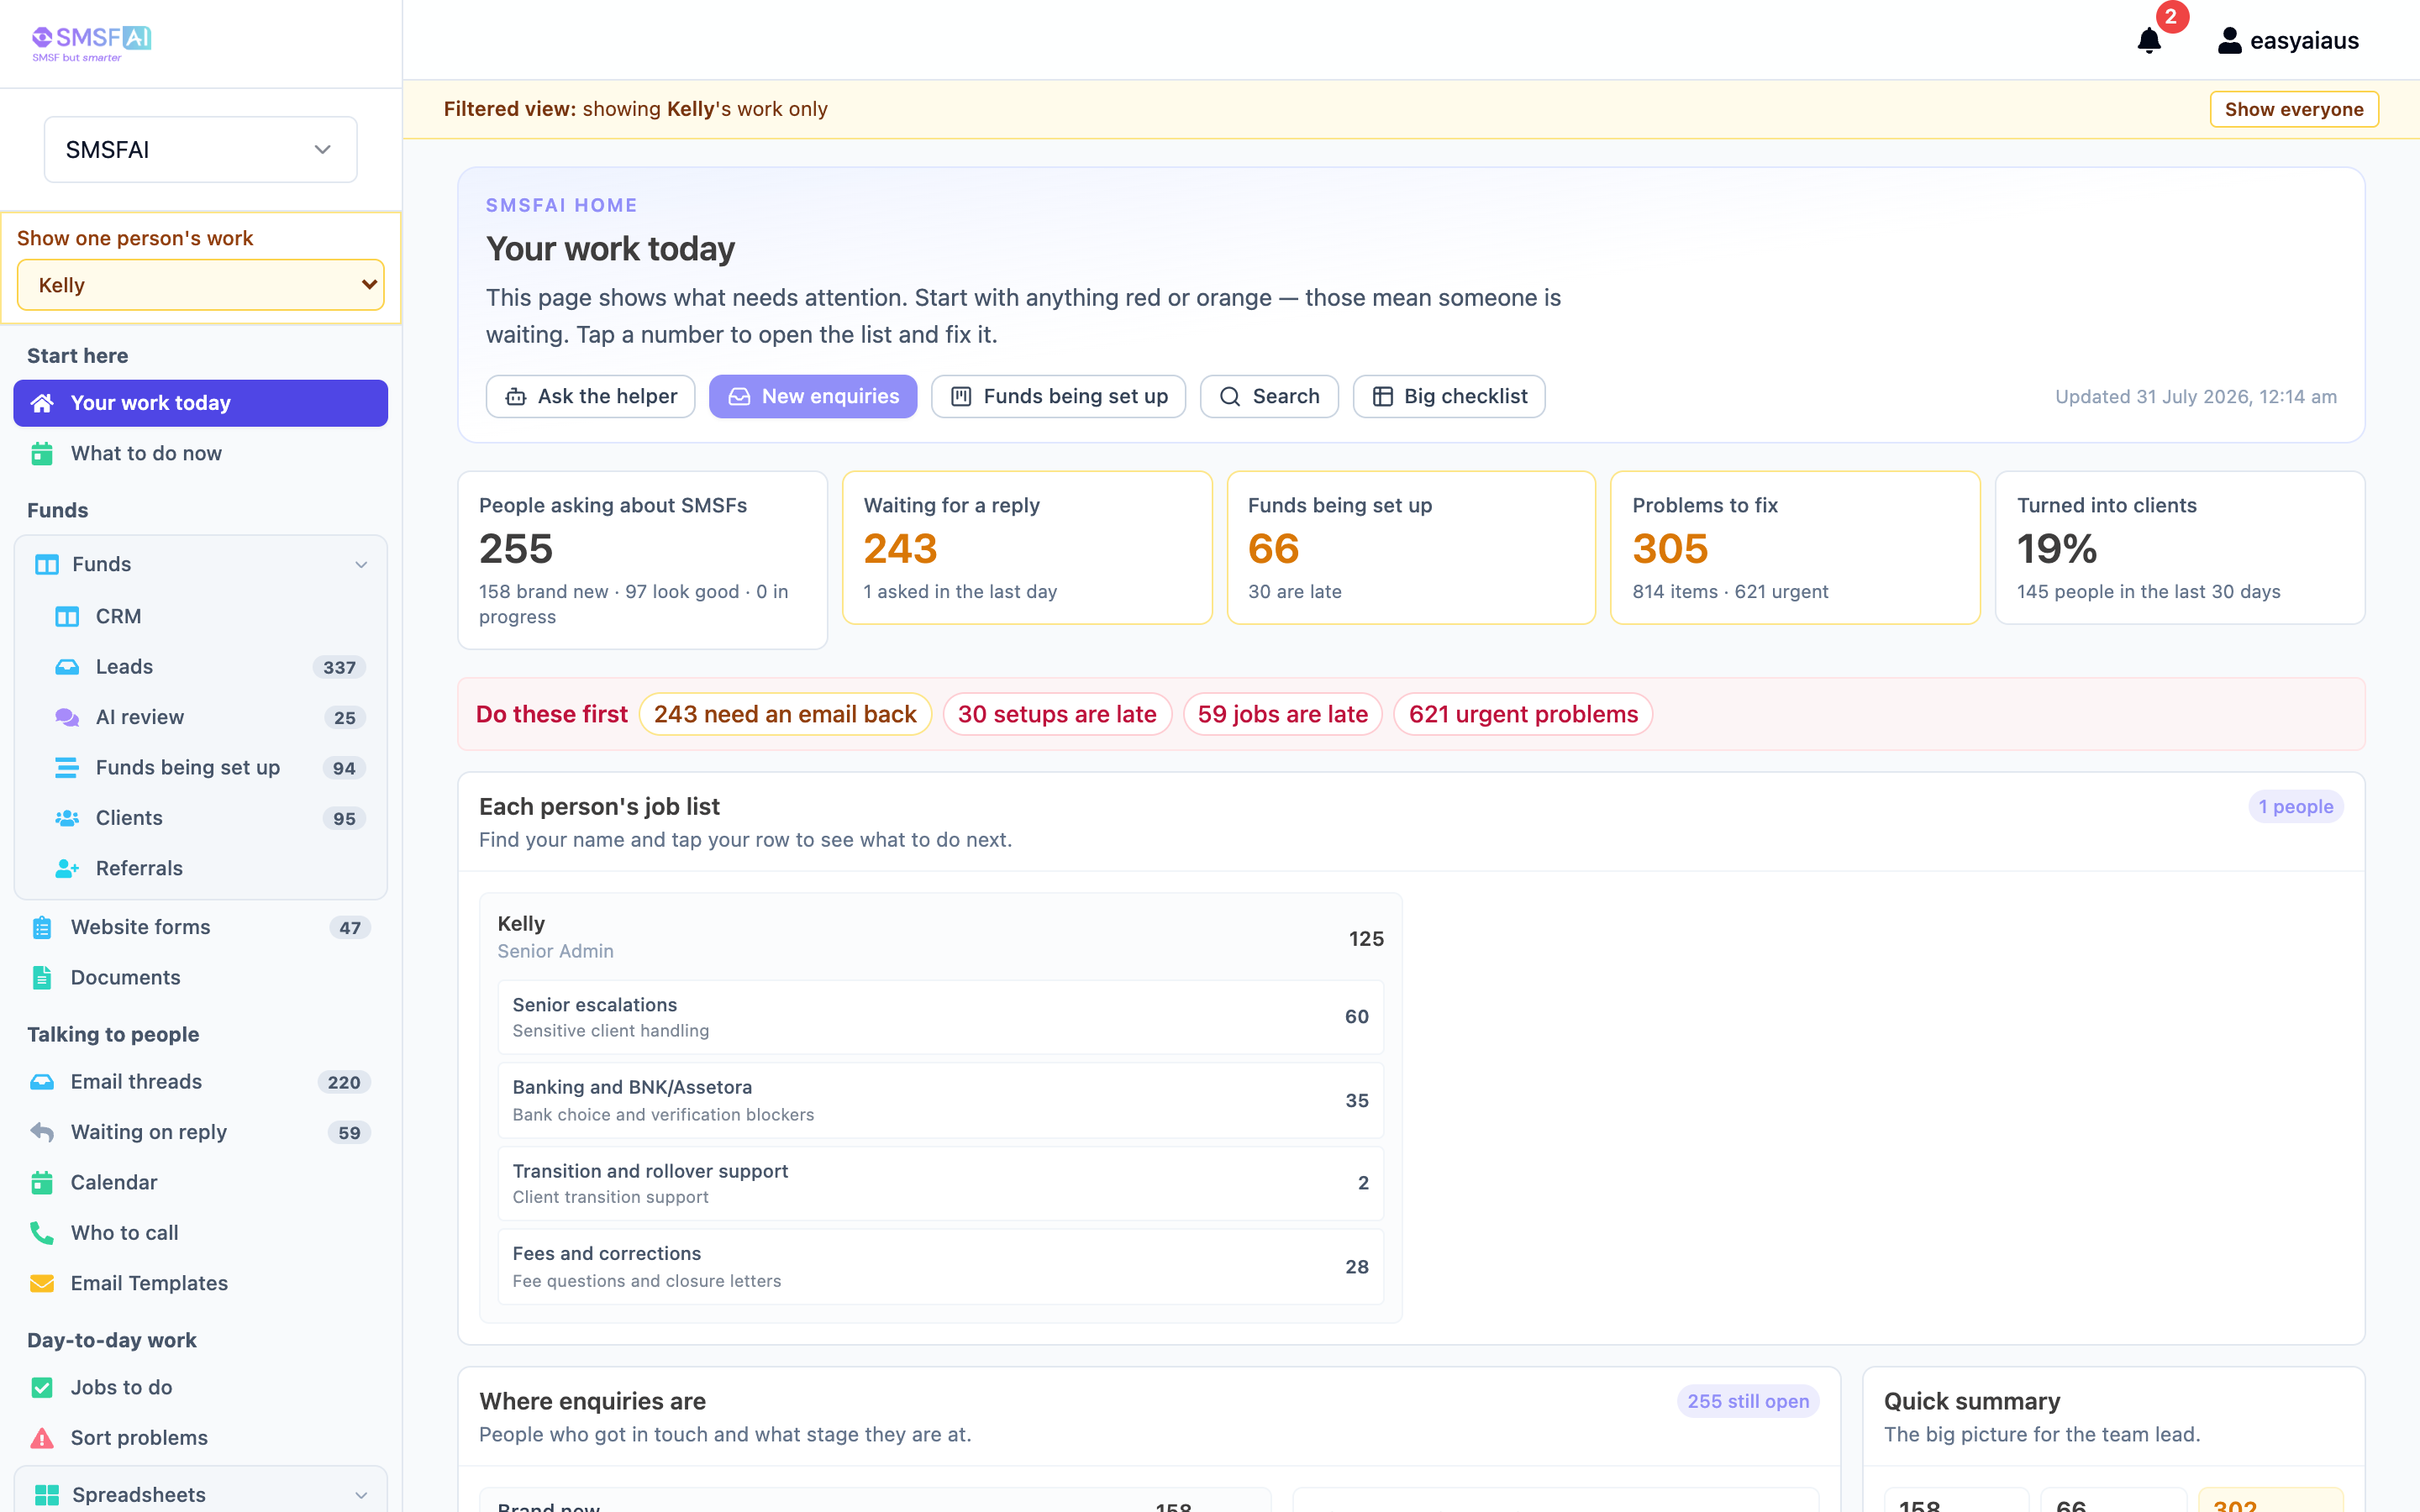Expand the Spreadsheets sidebar group chevron
2420x1512 pixels.
[361, 1495]
